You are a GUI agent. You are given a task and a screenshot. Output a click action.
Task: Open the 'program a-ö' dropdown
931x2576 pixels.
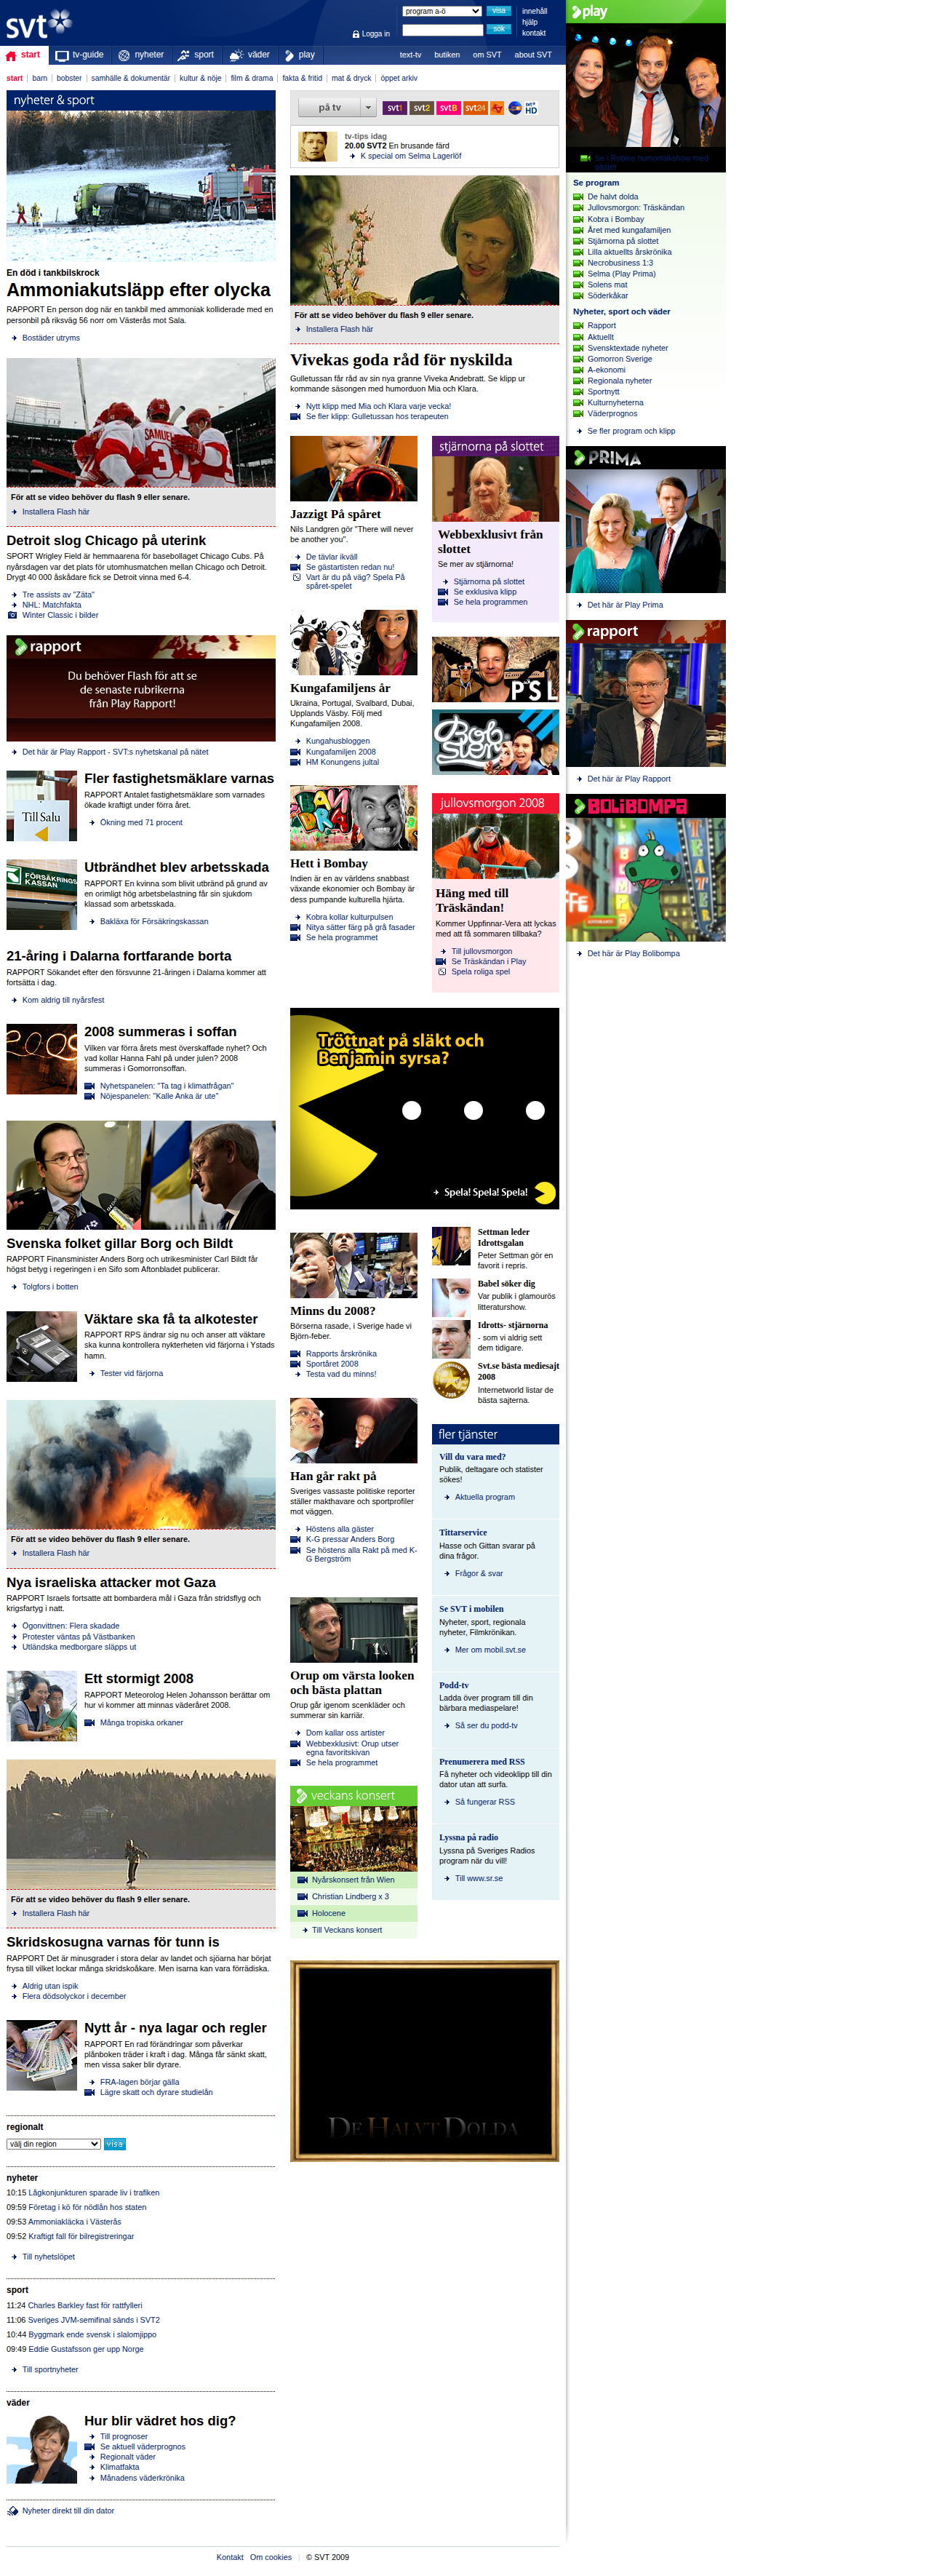click(x=442, y=12)
